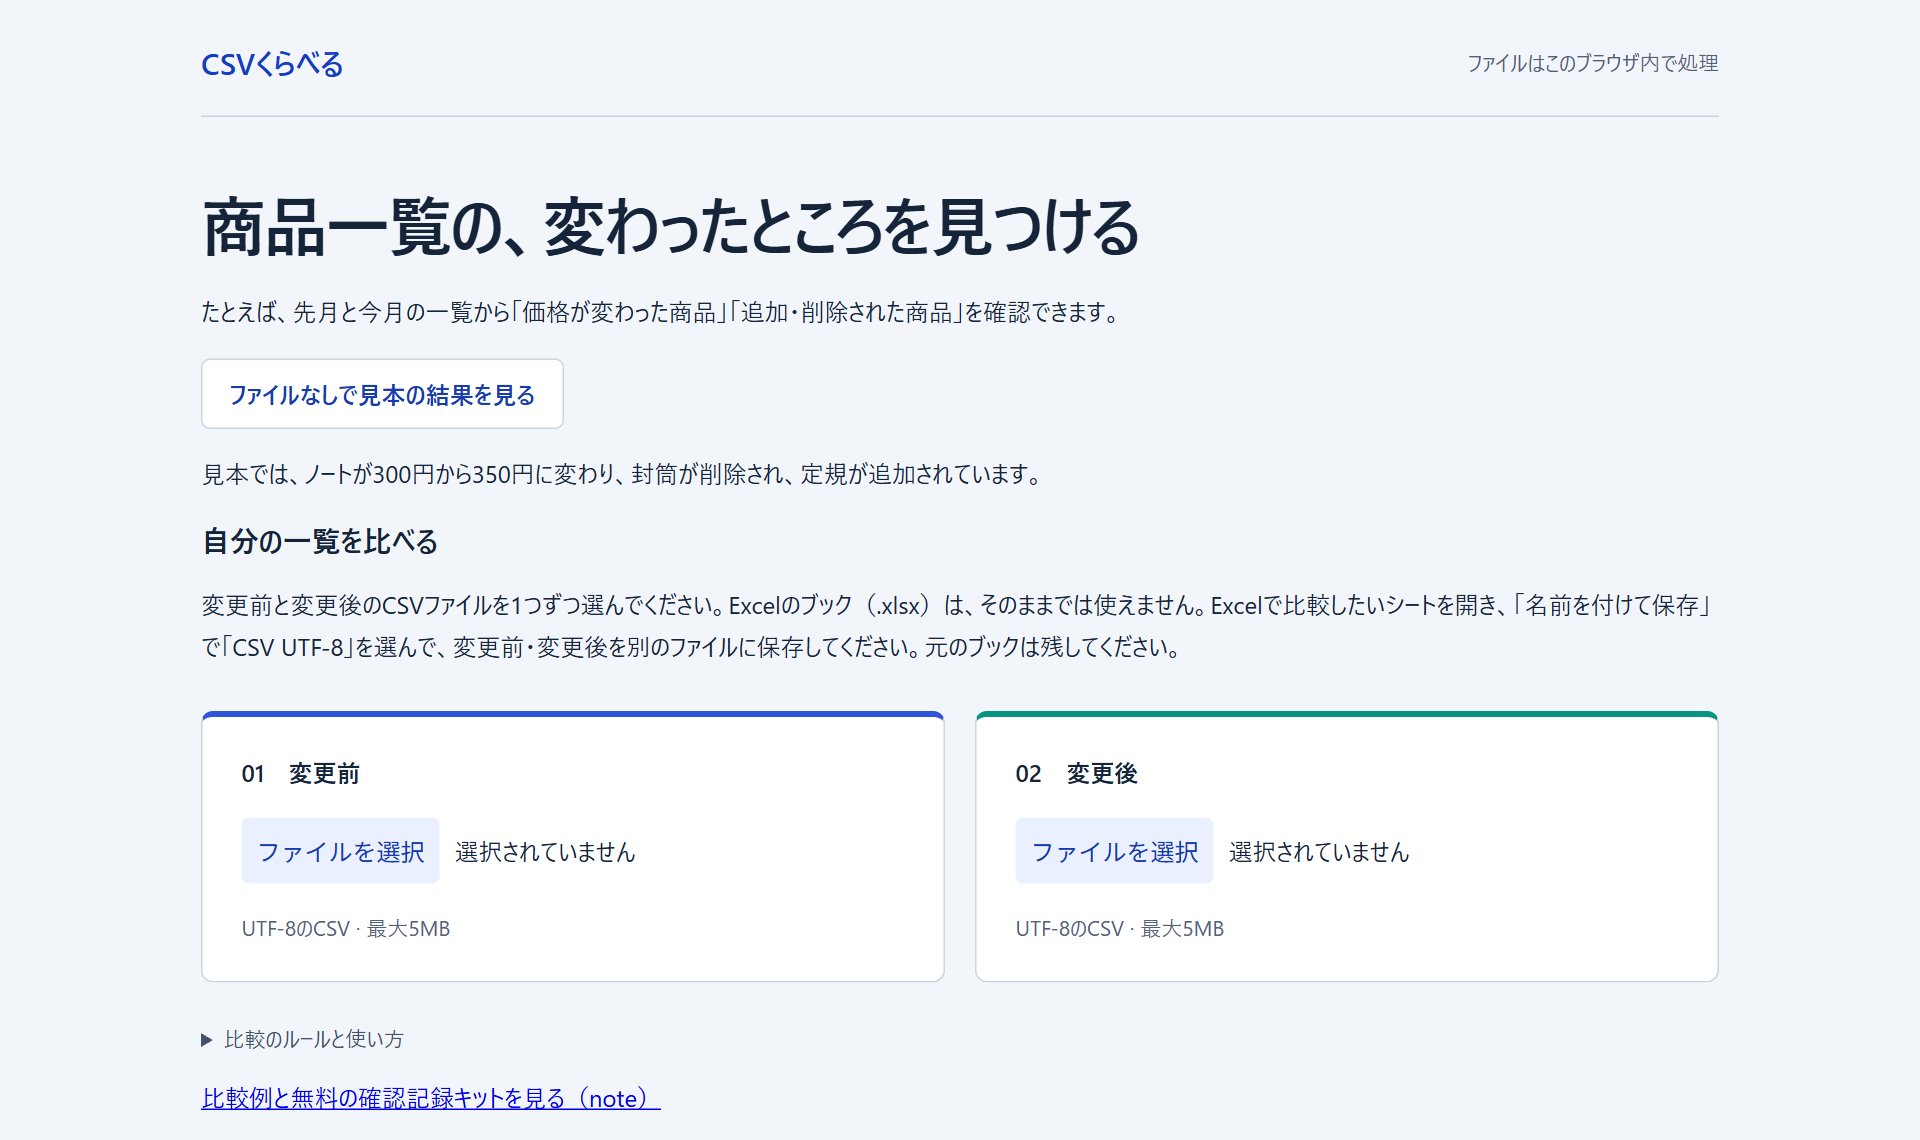Choose a file in the 01 変更前 card
Image resolution: width=1920 pixels, height=1140 pixels.
point(340,851)
